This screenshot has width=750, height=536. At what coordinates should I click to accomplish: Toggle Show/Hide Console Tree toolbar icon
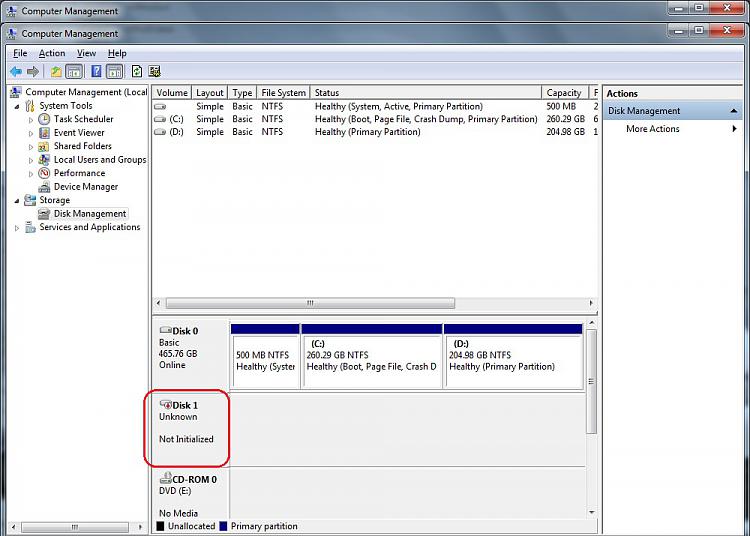pyautogui.click(x=74, y=72)
